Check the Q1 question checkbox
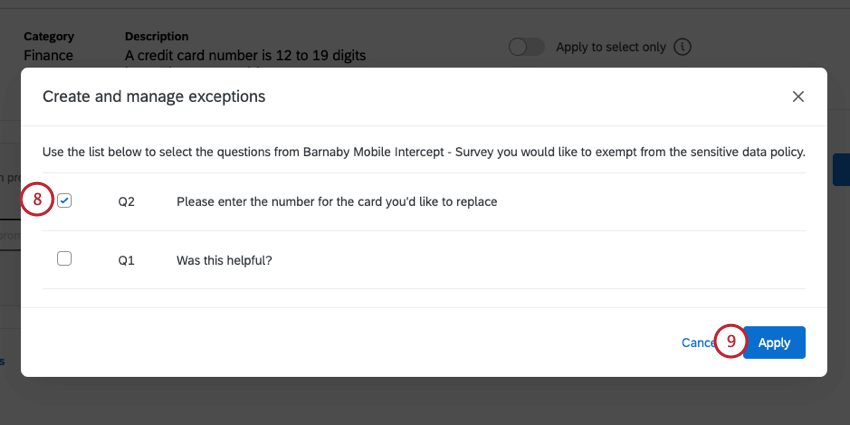The image size is (850, 425). [65, 259]
